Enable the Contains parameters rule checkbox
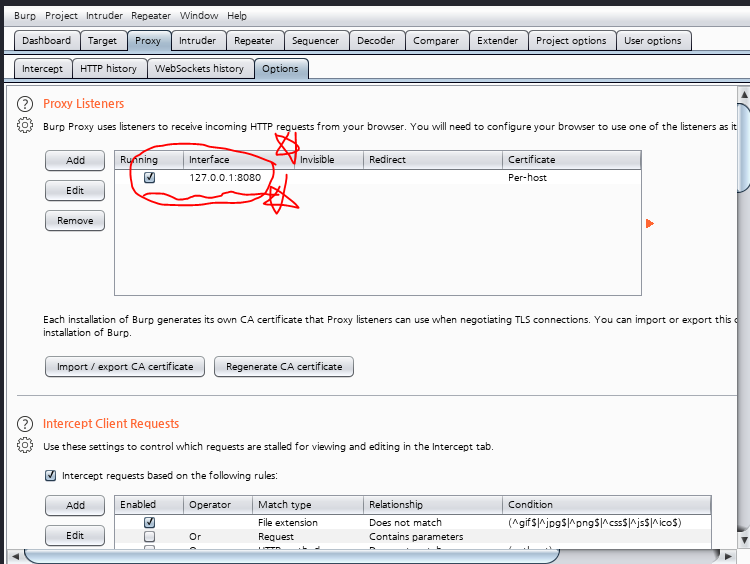Viewport: 750px width, 564px height. pyautogui.click(x=149, y=536)
